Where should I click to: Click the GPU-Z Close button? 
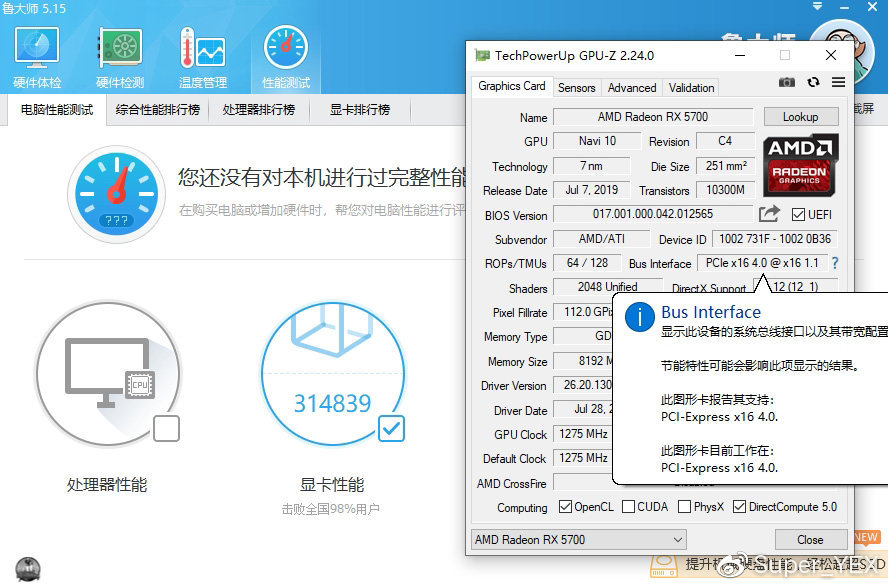810,539
